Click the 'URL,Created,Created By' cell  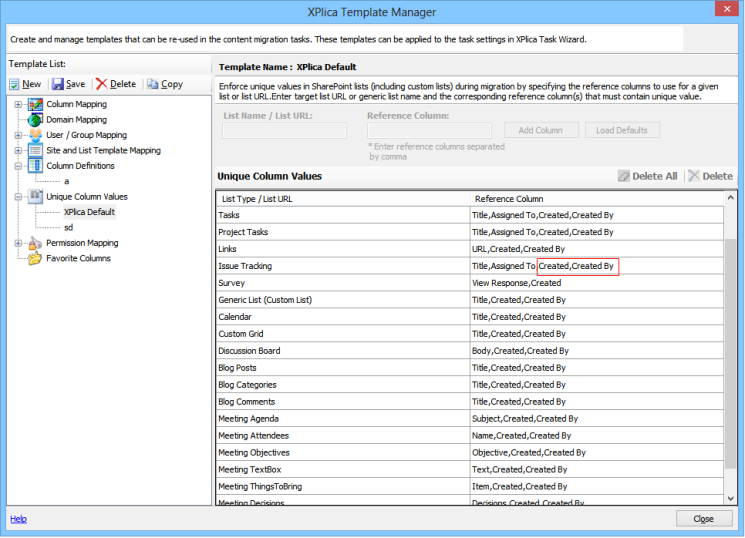pyautogui.click(x=597, y=249)
